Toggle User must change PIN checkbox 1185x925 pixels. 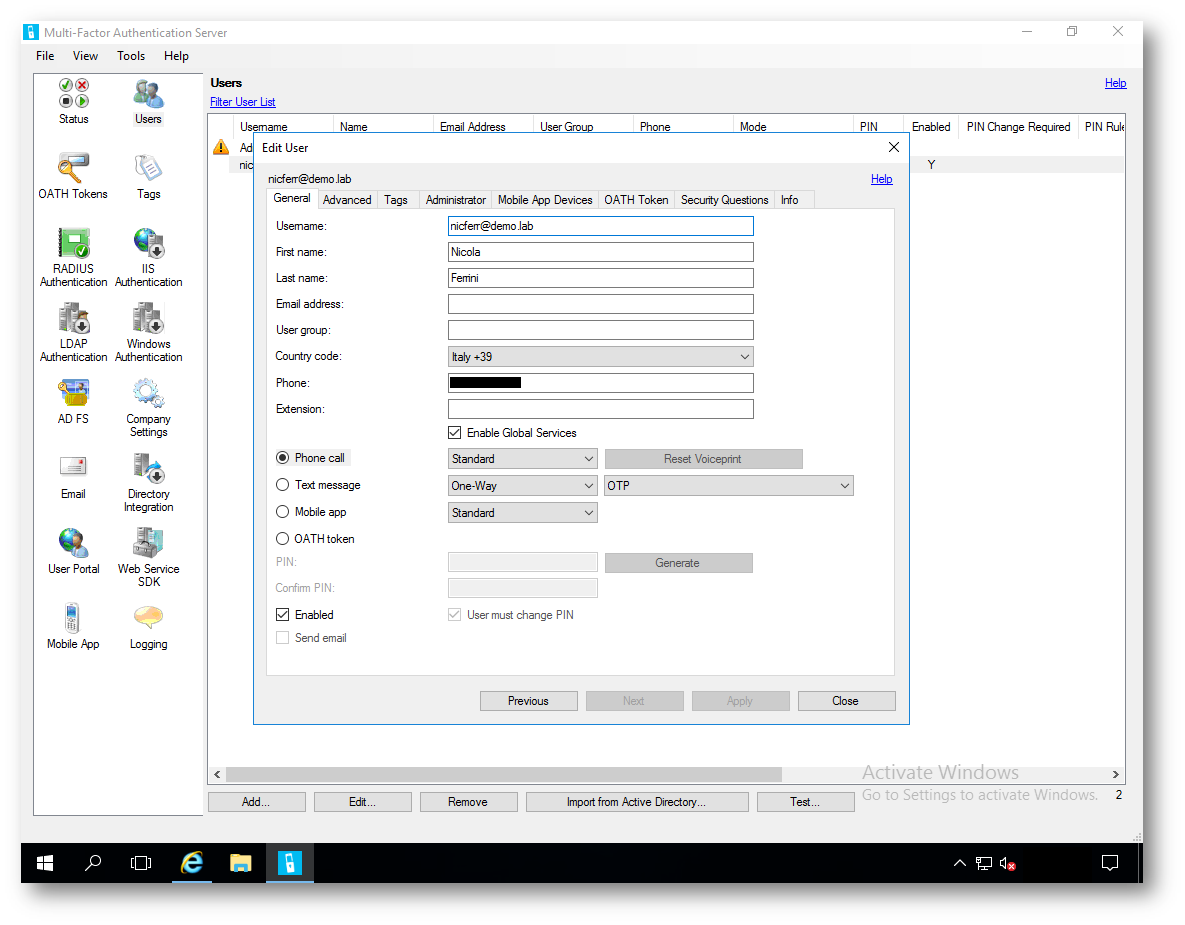pos(454,615)
